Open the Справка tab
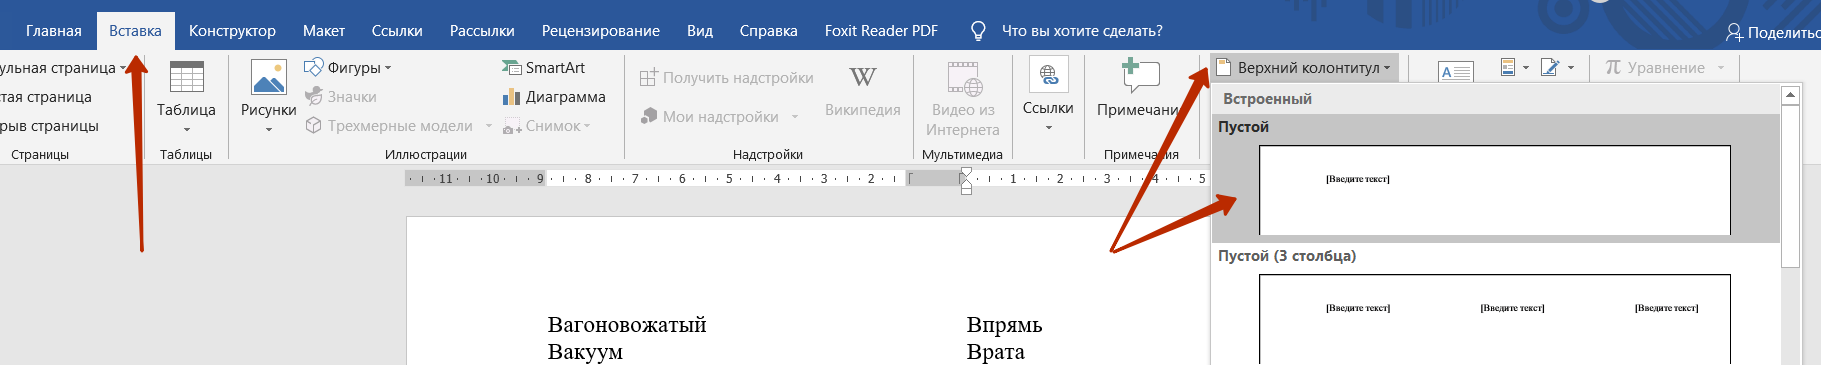Screen dimensions: 1821x365 768,31
